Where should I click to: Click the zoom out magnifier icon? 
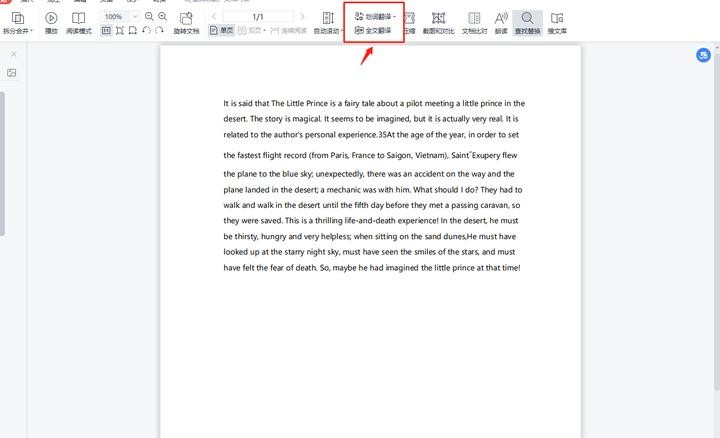(150, 17)
